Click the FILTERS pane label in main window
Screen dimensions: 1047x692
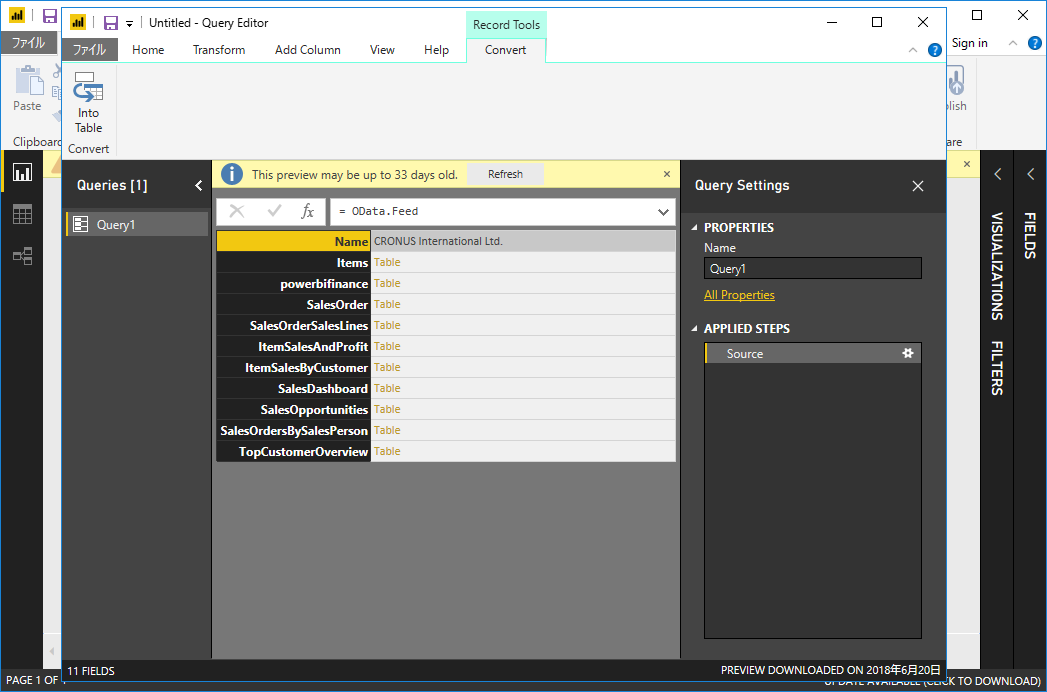[997, 368]
